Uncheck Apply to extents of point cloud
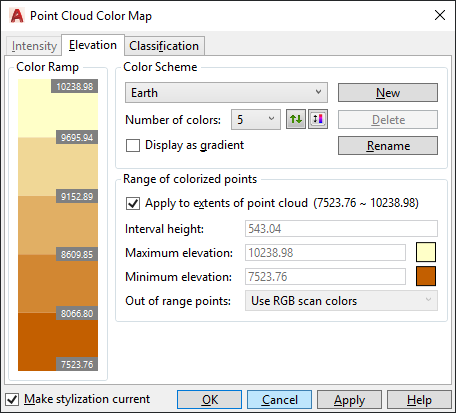This screenshot has width=456, height=413. (x=133, y=203)
